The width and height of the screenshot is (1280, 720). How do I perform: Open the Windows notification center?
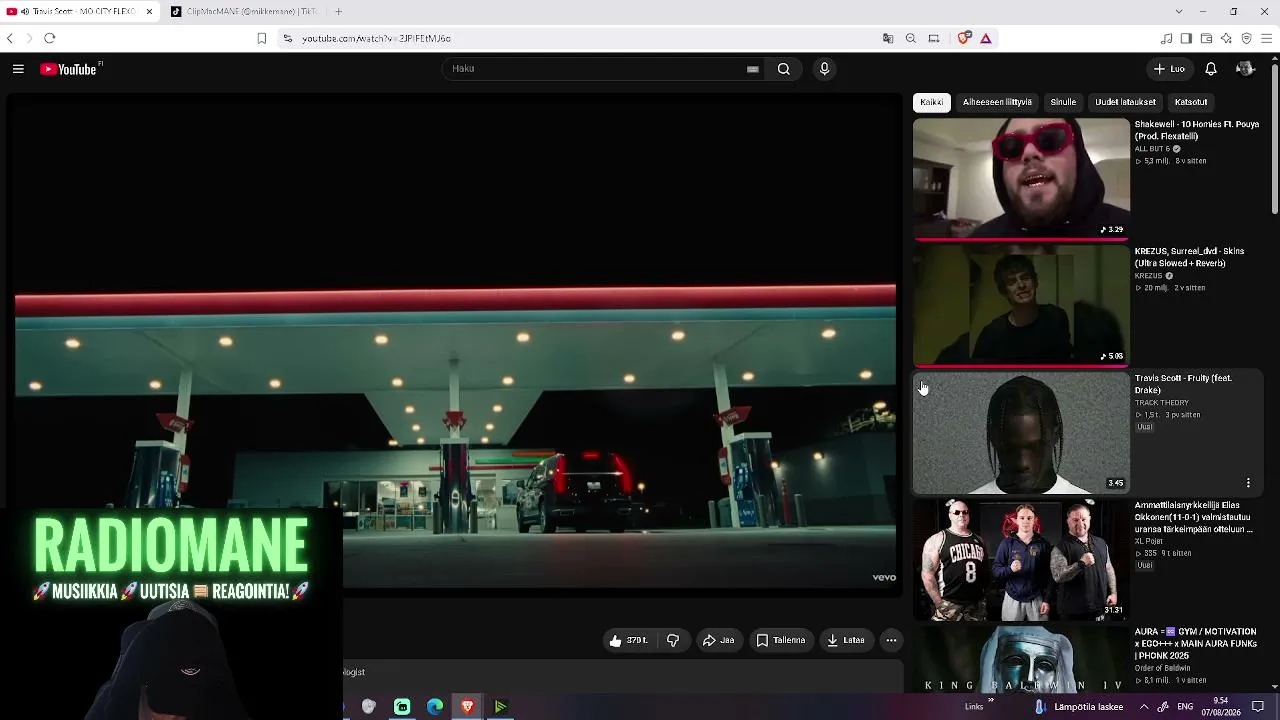pyautogui.click(x=1258, y=707)
